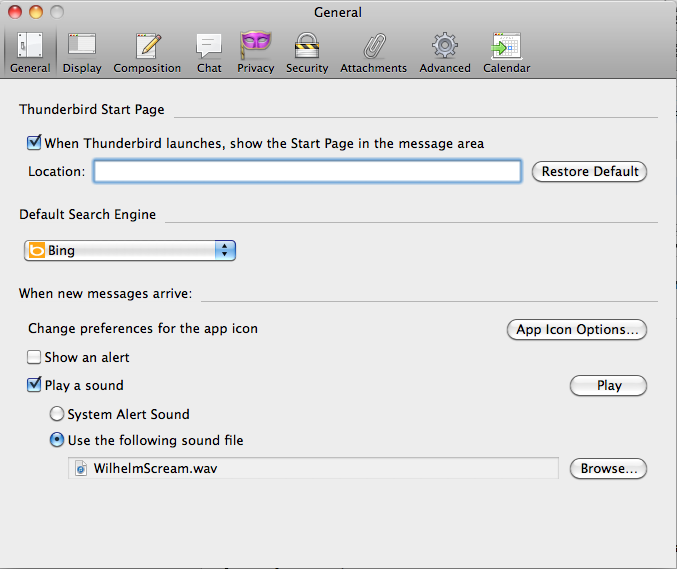
Task: Go to Security padlock settings
Action: 306,52
